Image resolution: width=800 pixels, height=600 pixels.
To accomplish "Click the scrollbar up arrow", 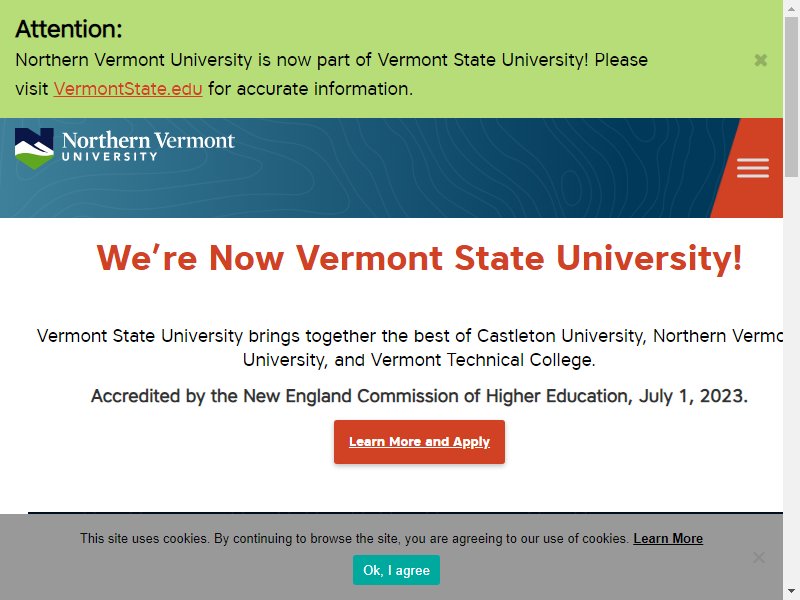I will point(791,8).
